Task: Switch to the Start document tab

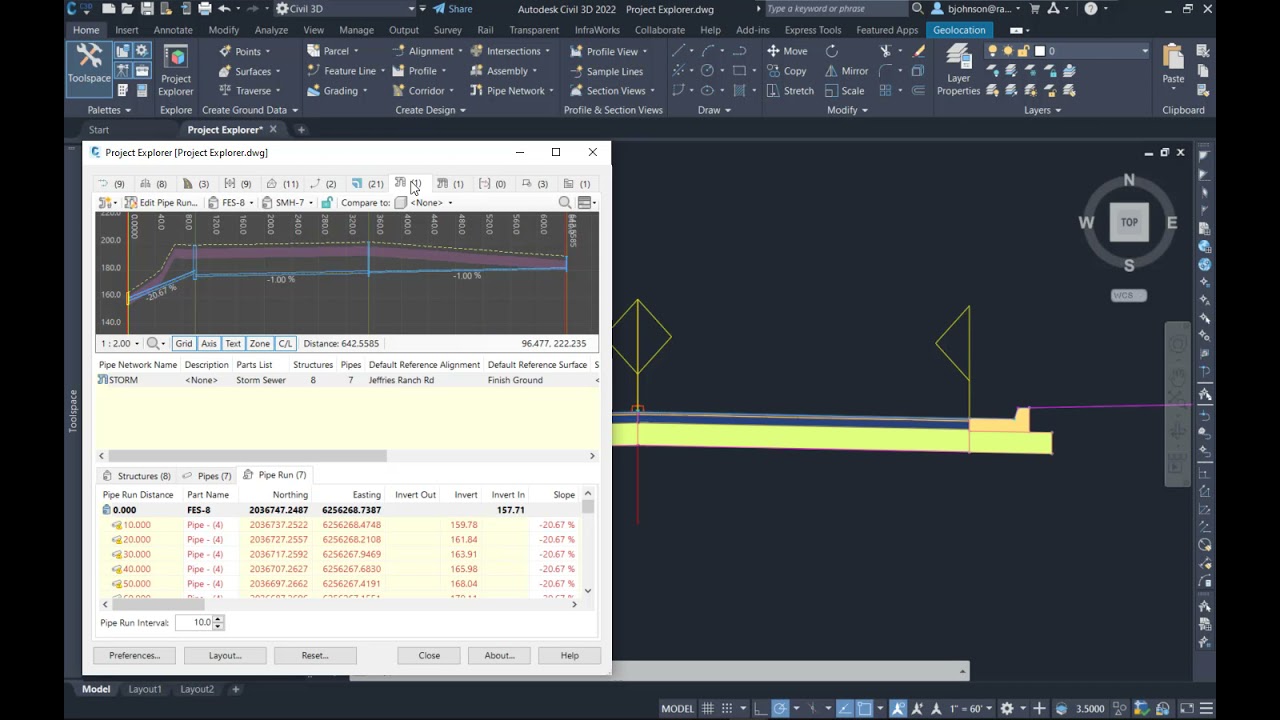Action: (x=99, y=130)
